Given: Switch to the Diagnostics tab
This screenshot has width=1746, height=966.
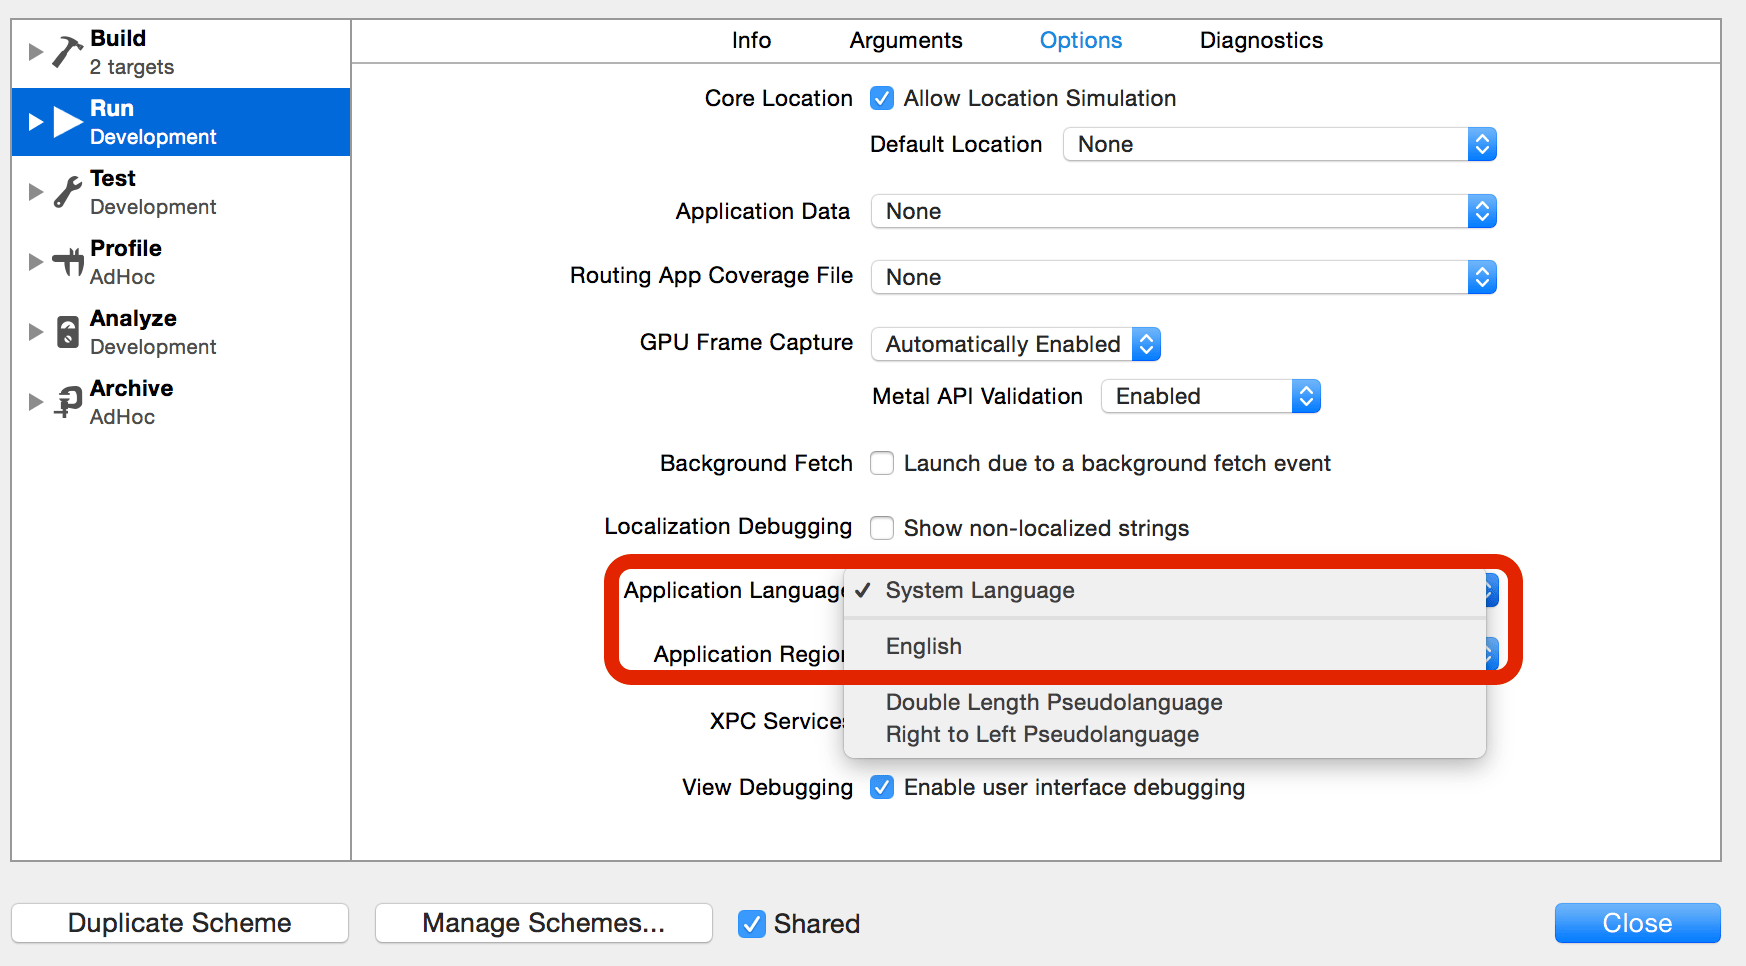Looking at the screenshot, I should pos(1261,40).
